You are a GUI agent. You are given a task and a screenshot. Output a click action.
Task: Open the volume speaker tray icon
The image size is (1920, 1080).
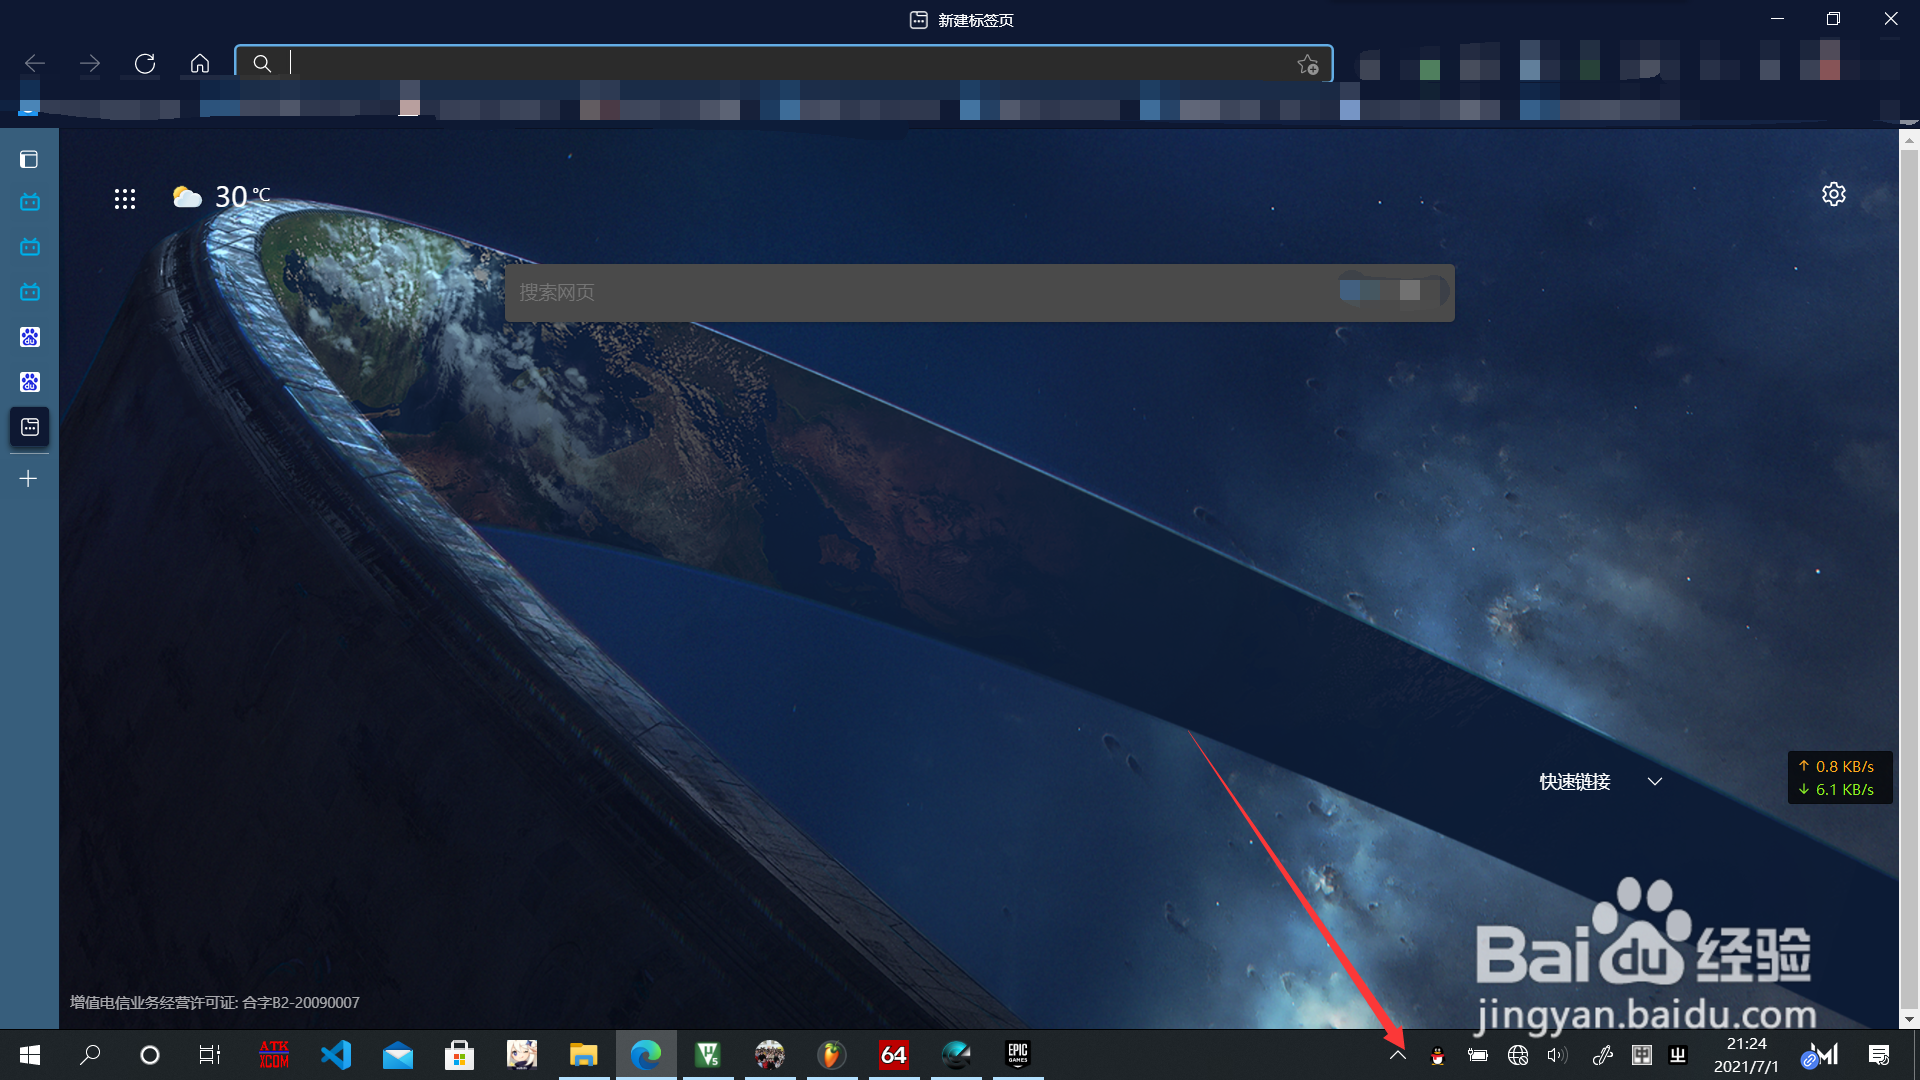click(1557, 1056)
